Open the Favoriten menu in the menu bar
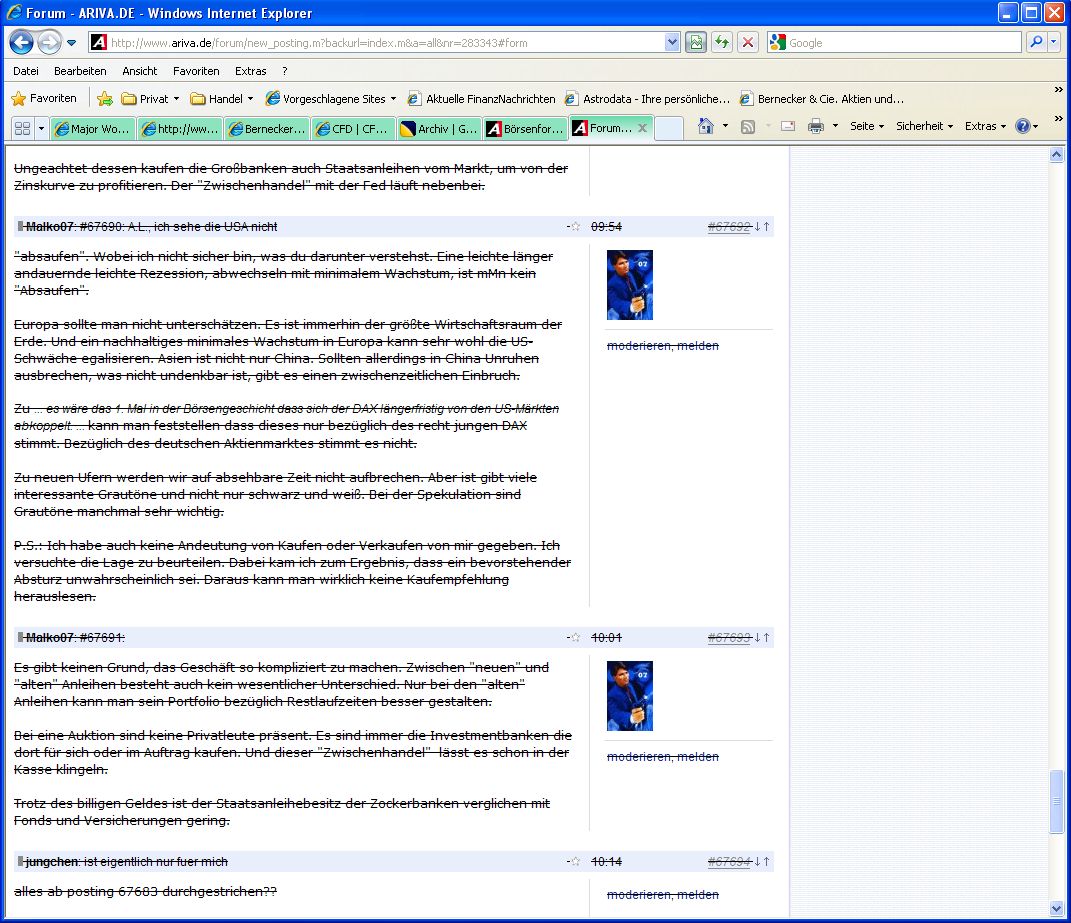Screen dimensions: 1071x923 click(196, 71)
